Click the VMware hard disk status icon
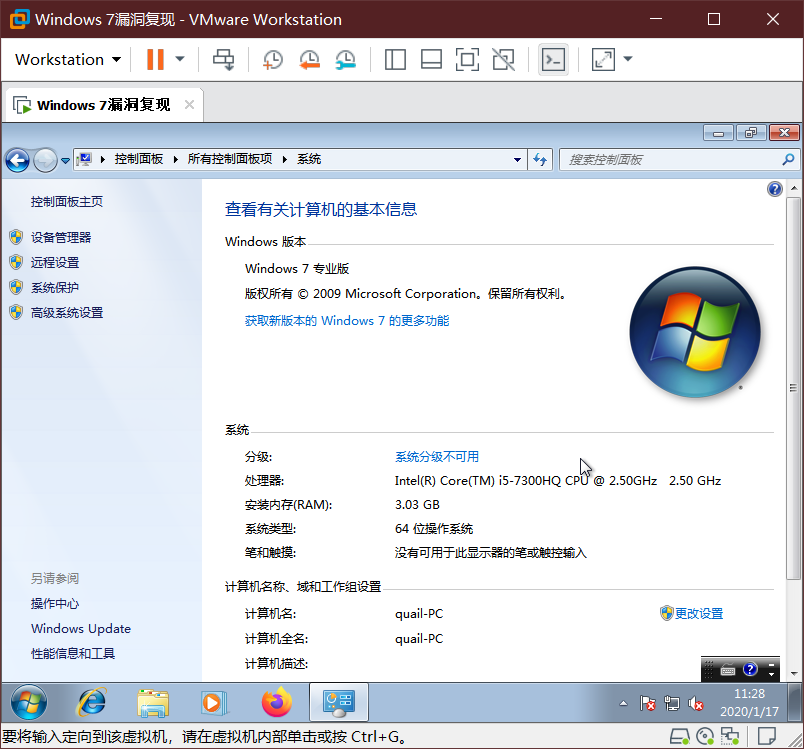 click(x=680, y=737)
